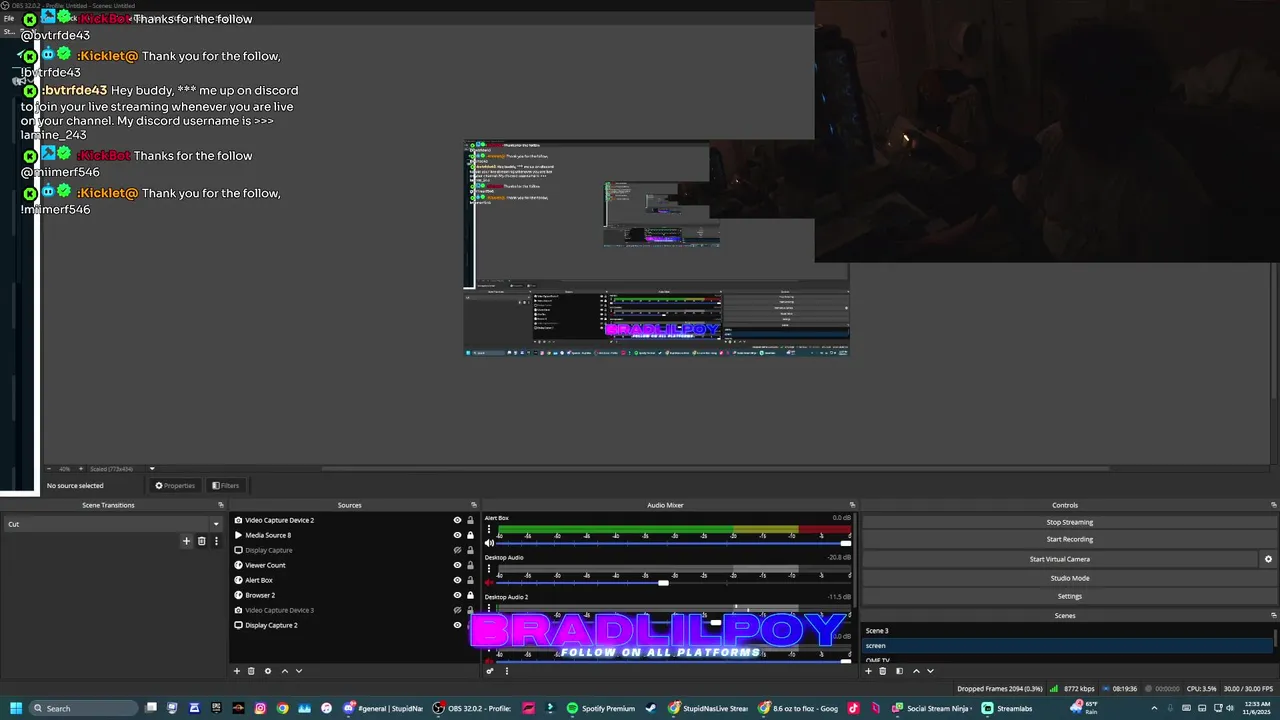Pop out the Audio Mixer dock
Viewport: 1280px width, 720px height.
852,505
